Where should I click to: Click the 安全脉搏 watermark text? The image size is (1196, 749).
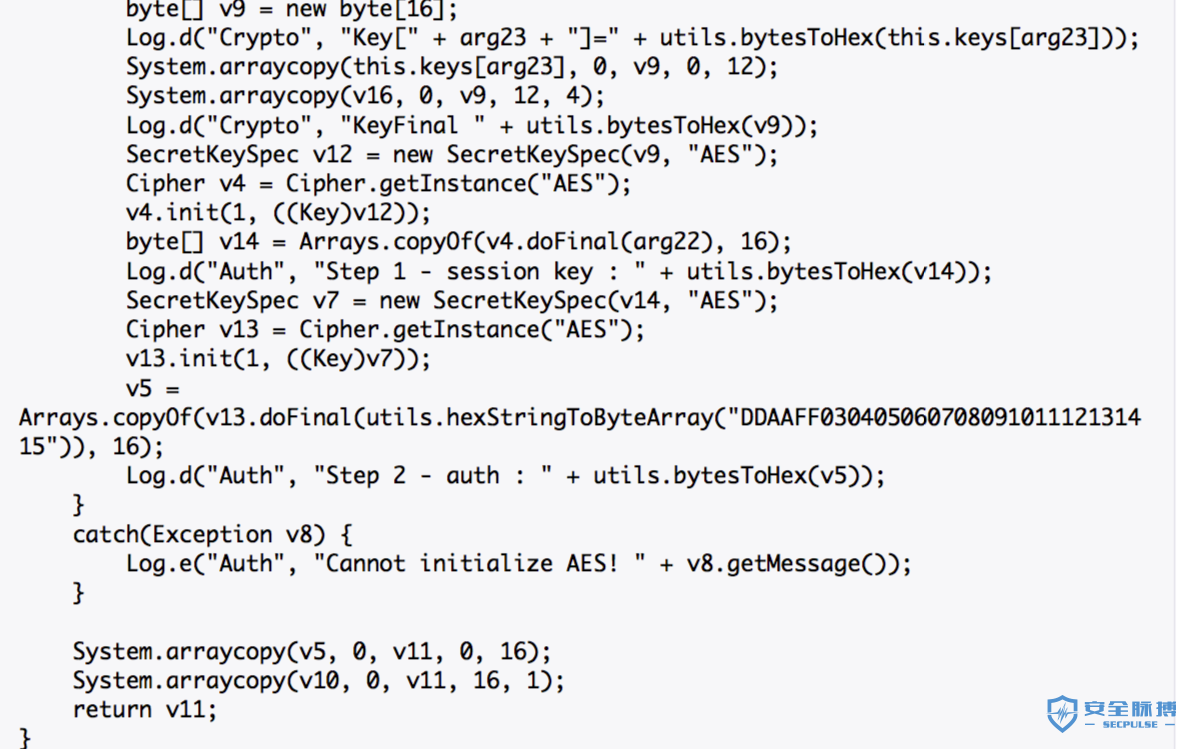pos(1130,707)
